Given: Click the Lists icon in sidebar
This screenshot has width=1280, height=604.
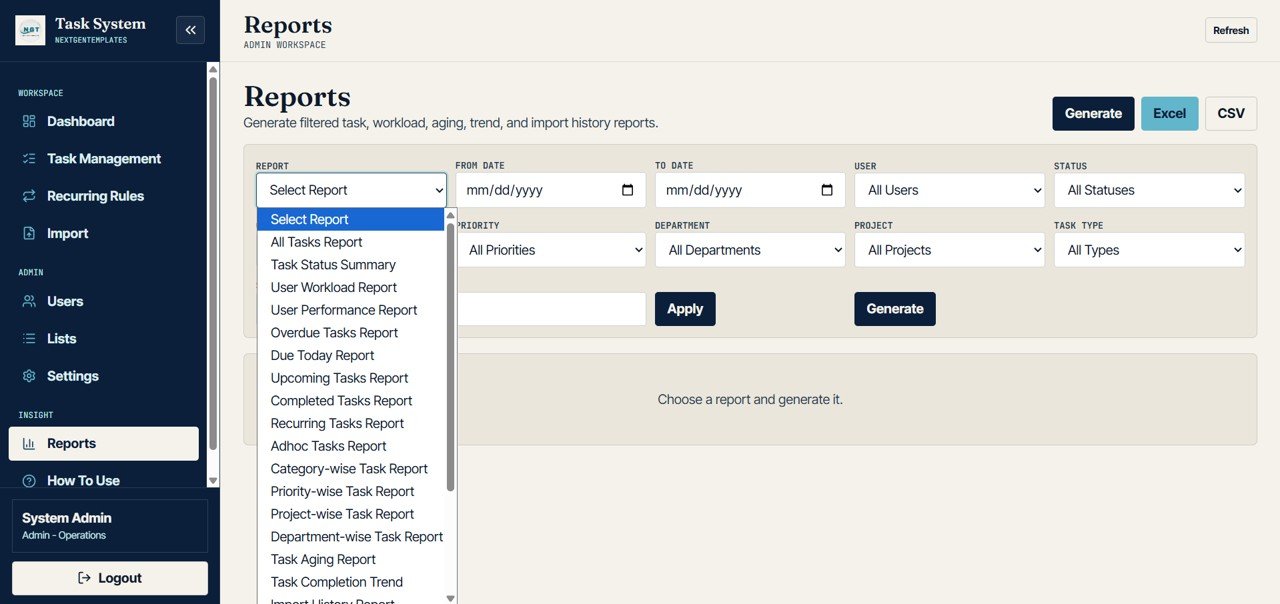Looking at the screenshot, I should click(29, 338).
